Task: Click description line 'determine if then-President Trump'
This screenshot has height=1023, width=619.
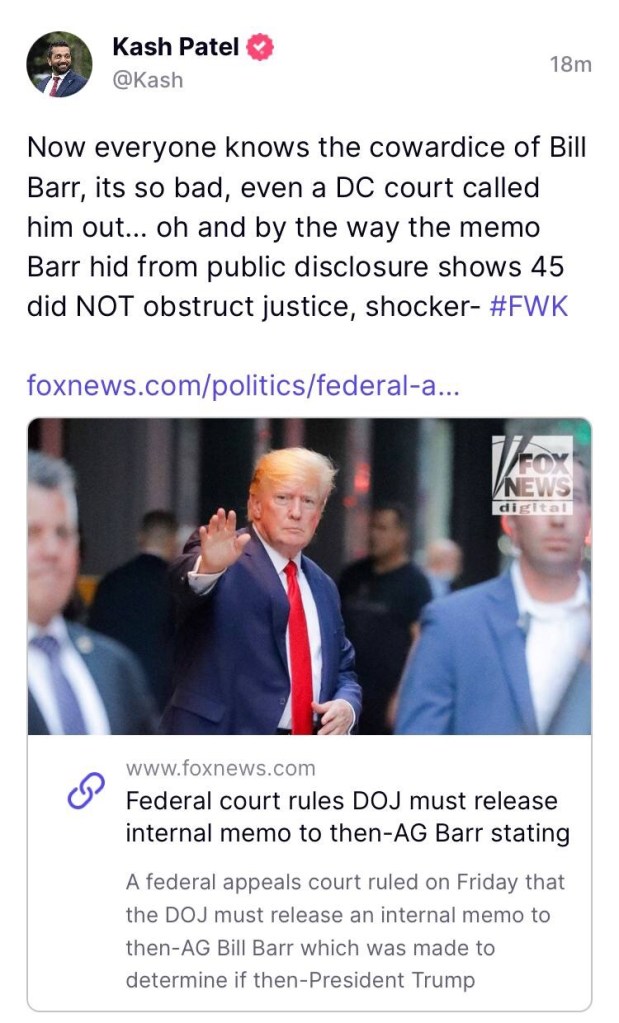Action: (x=300, y=980)
